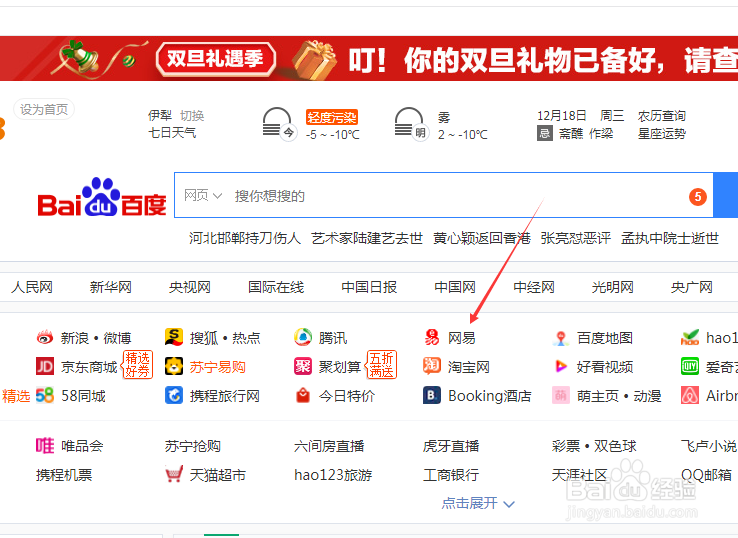Open hot search 孟执中院士逝世
This screenshot has height=538, width=738.
pyautogui.click(x=670, y=238)
